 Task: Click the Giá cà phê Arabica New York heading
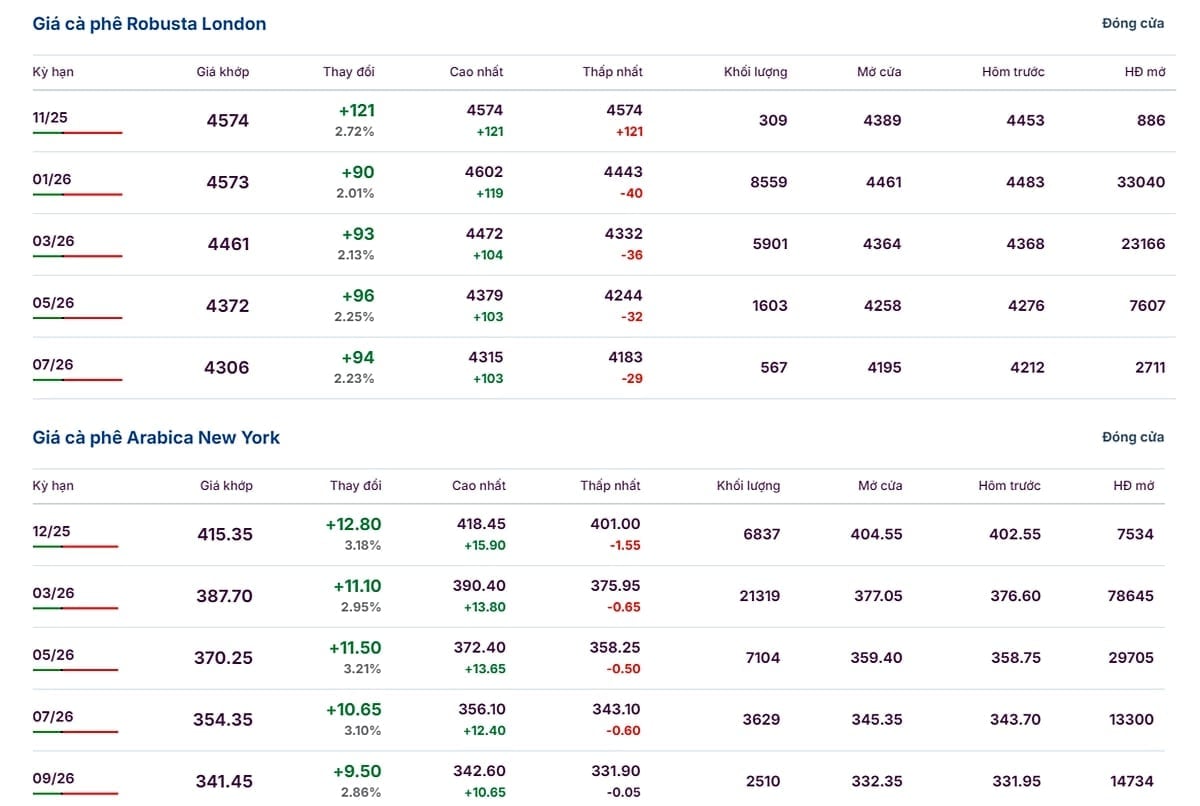[x=156, y=438]
